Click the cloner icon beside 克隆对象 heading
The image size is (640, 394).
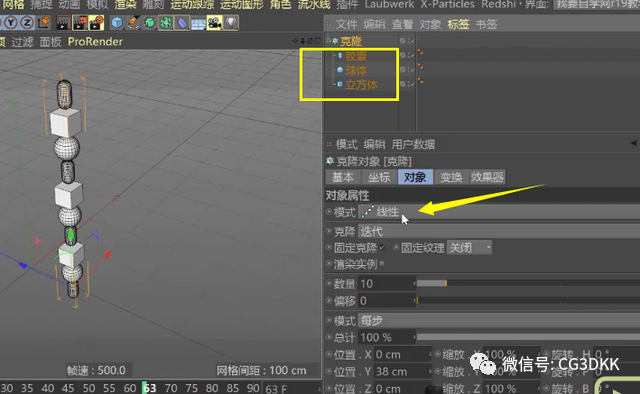tap(330, 161)
